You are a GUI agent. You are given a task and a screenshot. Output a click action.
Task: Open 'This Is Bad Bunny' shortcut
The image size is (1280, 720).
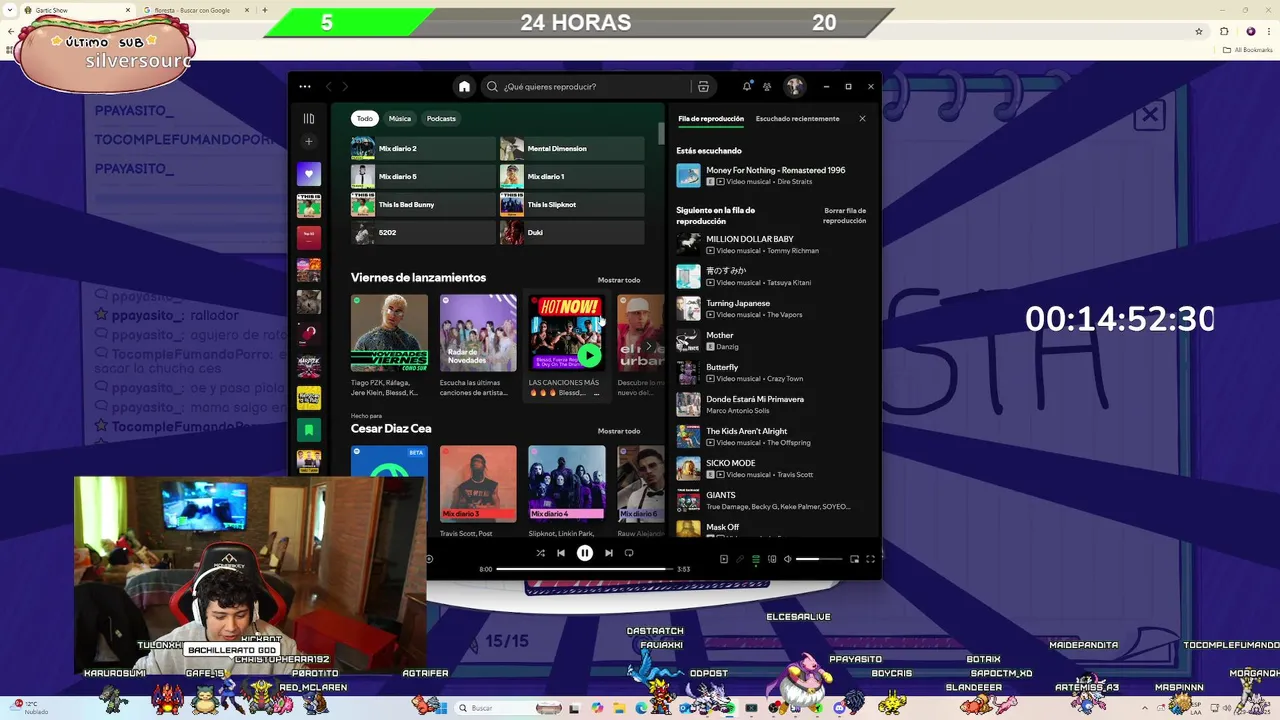tap(423, 205)
